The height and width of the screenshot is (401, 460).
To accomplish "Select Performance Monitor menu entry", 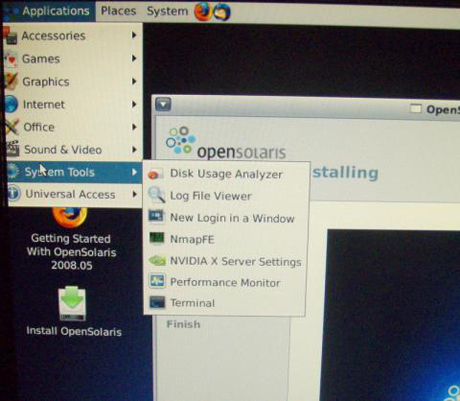I will click(x=225, y=282).
